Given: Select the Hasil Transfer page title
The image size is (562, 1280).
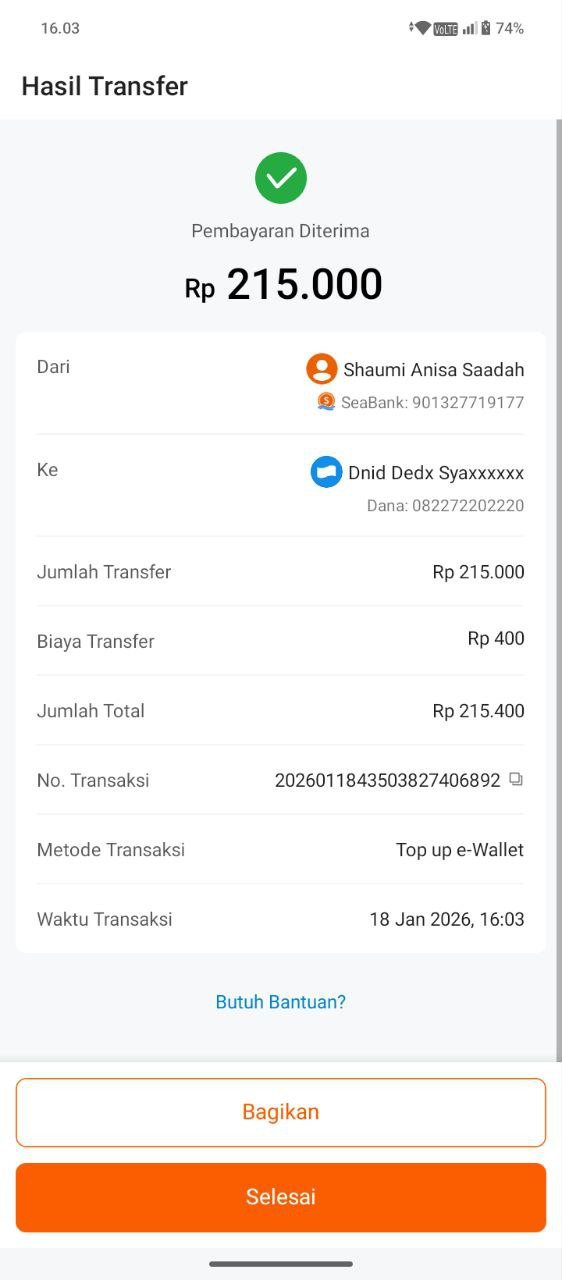Looking at the screenshot, I should click(105, 86).
